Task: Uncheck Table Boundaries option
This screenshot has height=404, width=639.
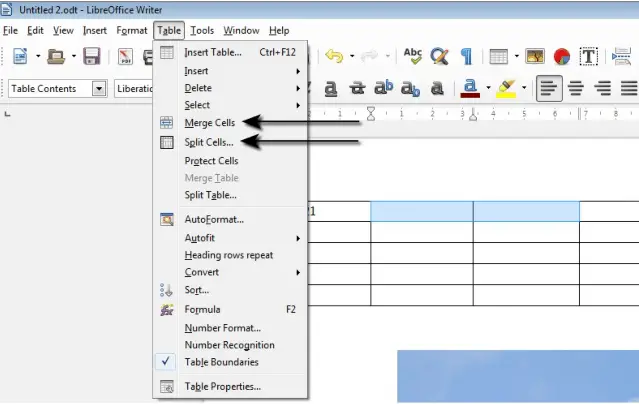Action: click(x=230, y=362)
